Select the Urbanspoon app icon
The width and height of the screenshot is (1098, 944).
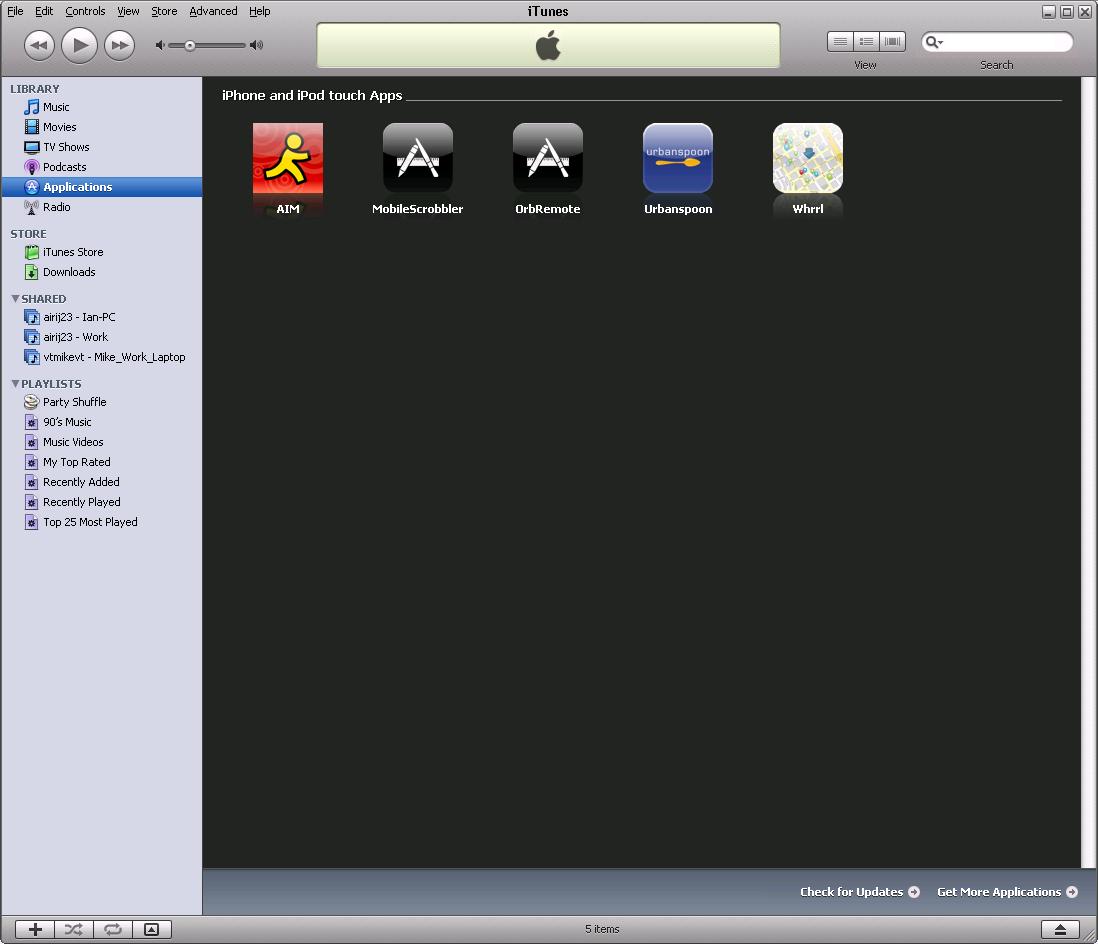tap(678, 158)
